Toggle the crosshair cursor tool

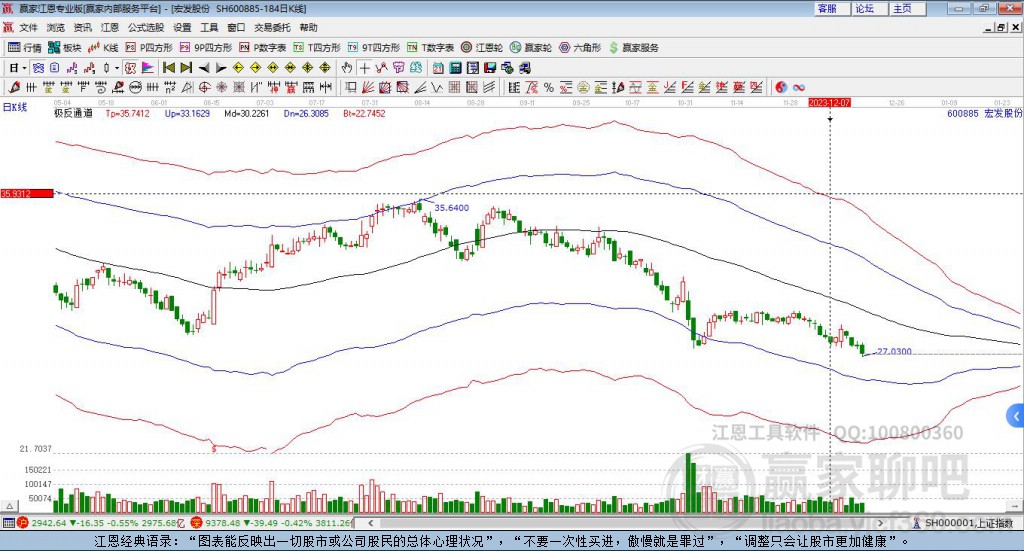(x=364, y=68)
